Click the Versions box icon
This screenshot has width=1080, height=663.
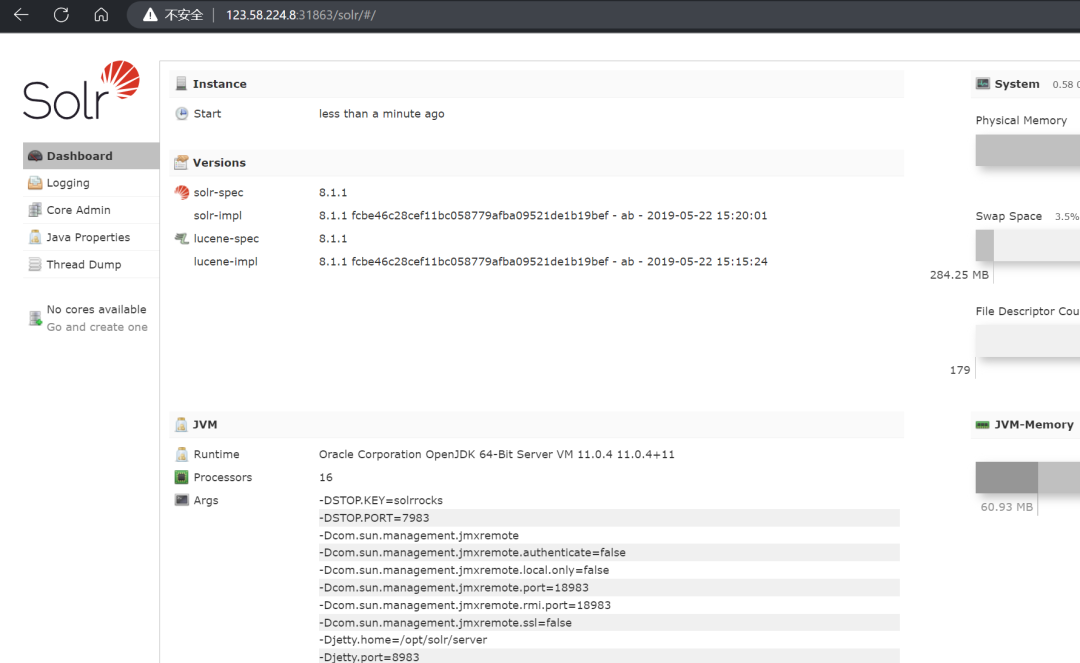pyautogui.click(x=181, y=162)
